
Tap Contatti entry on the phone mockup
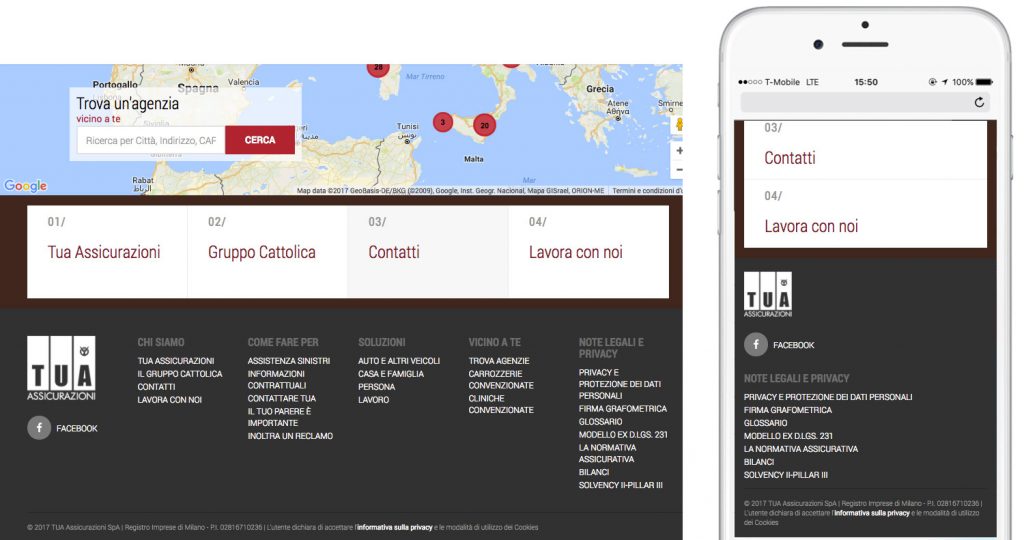point(865,150)
